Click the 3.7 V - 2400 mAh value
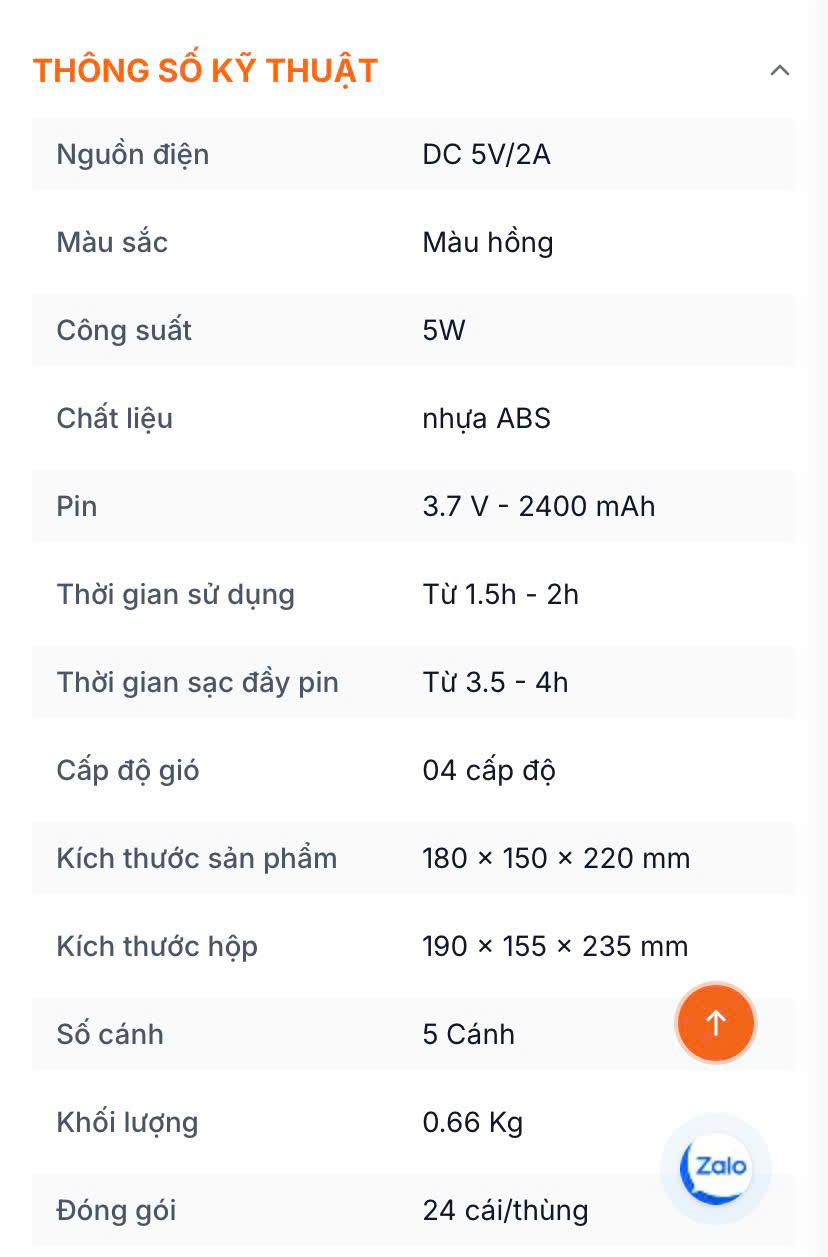The height and width of the screenshot is (1257, 828). (538, 506)
